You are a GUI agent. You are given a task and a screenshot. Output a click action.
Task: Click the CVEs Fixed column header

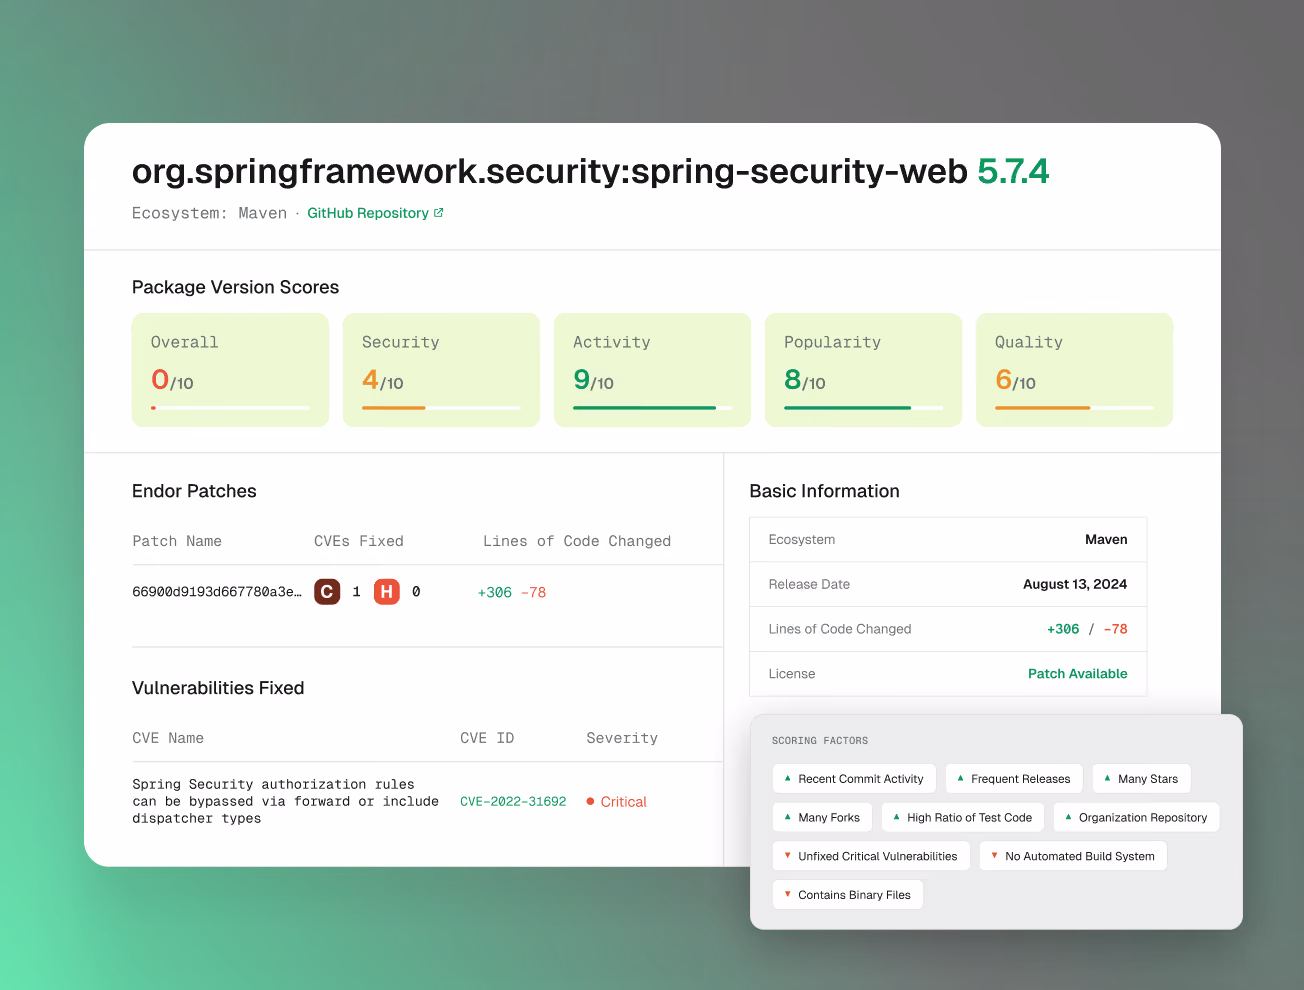point(359,541)
